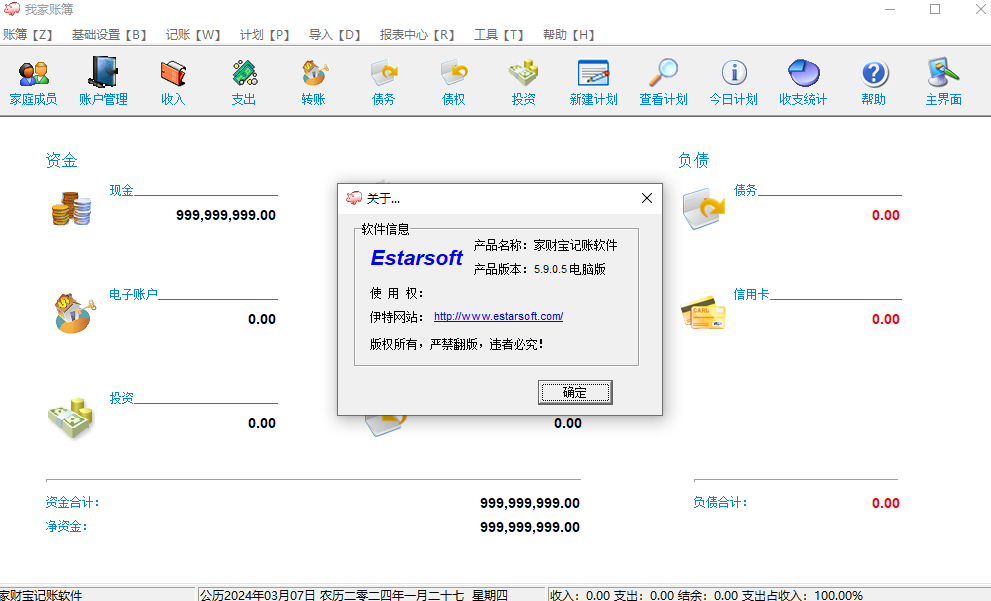Select the 收入 income toolbar icon
The width and height of the screenshot is (991, 601).
(173, 81)
